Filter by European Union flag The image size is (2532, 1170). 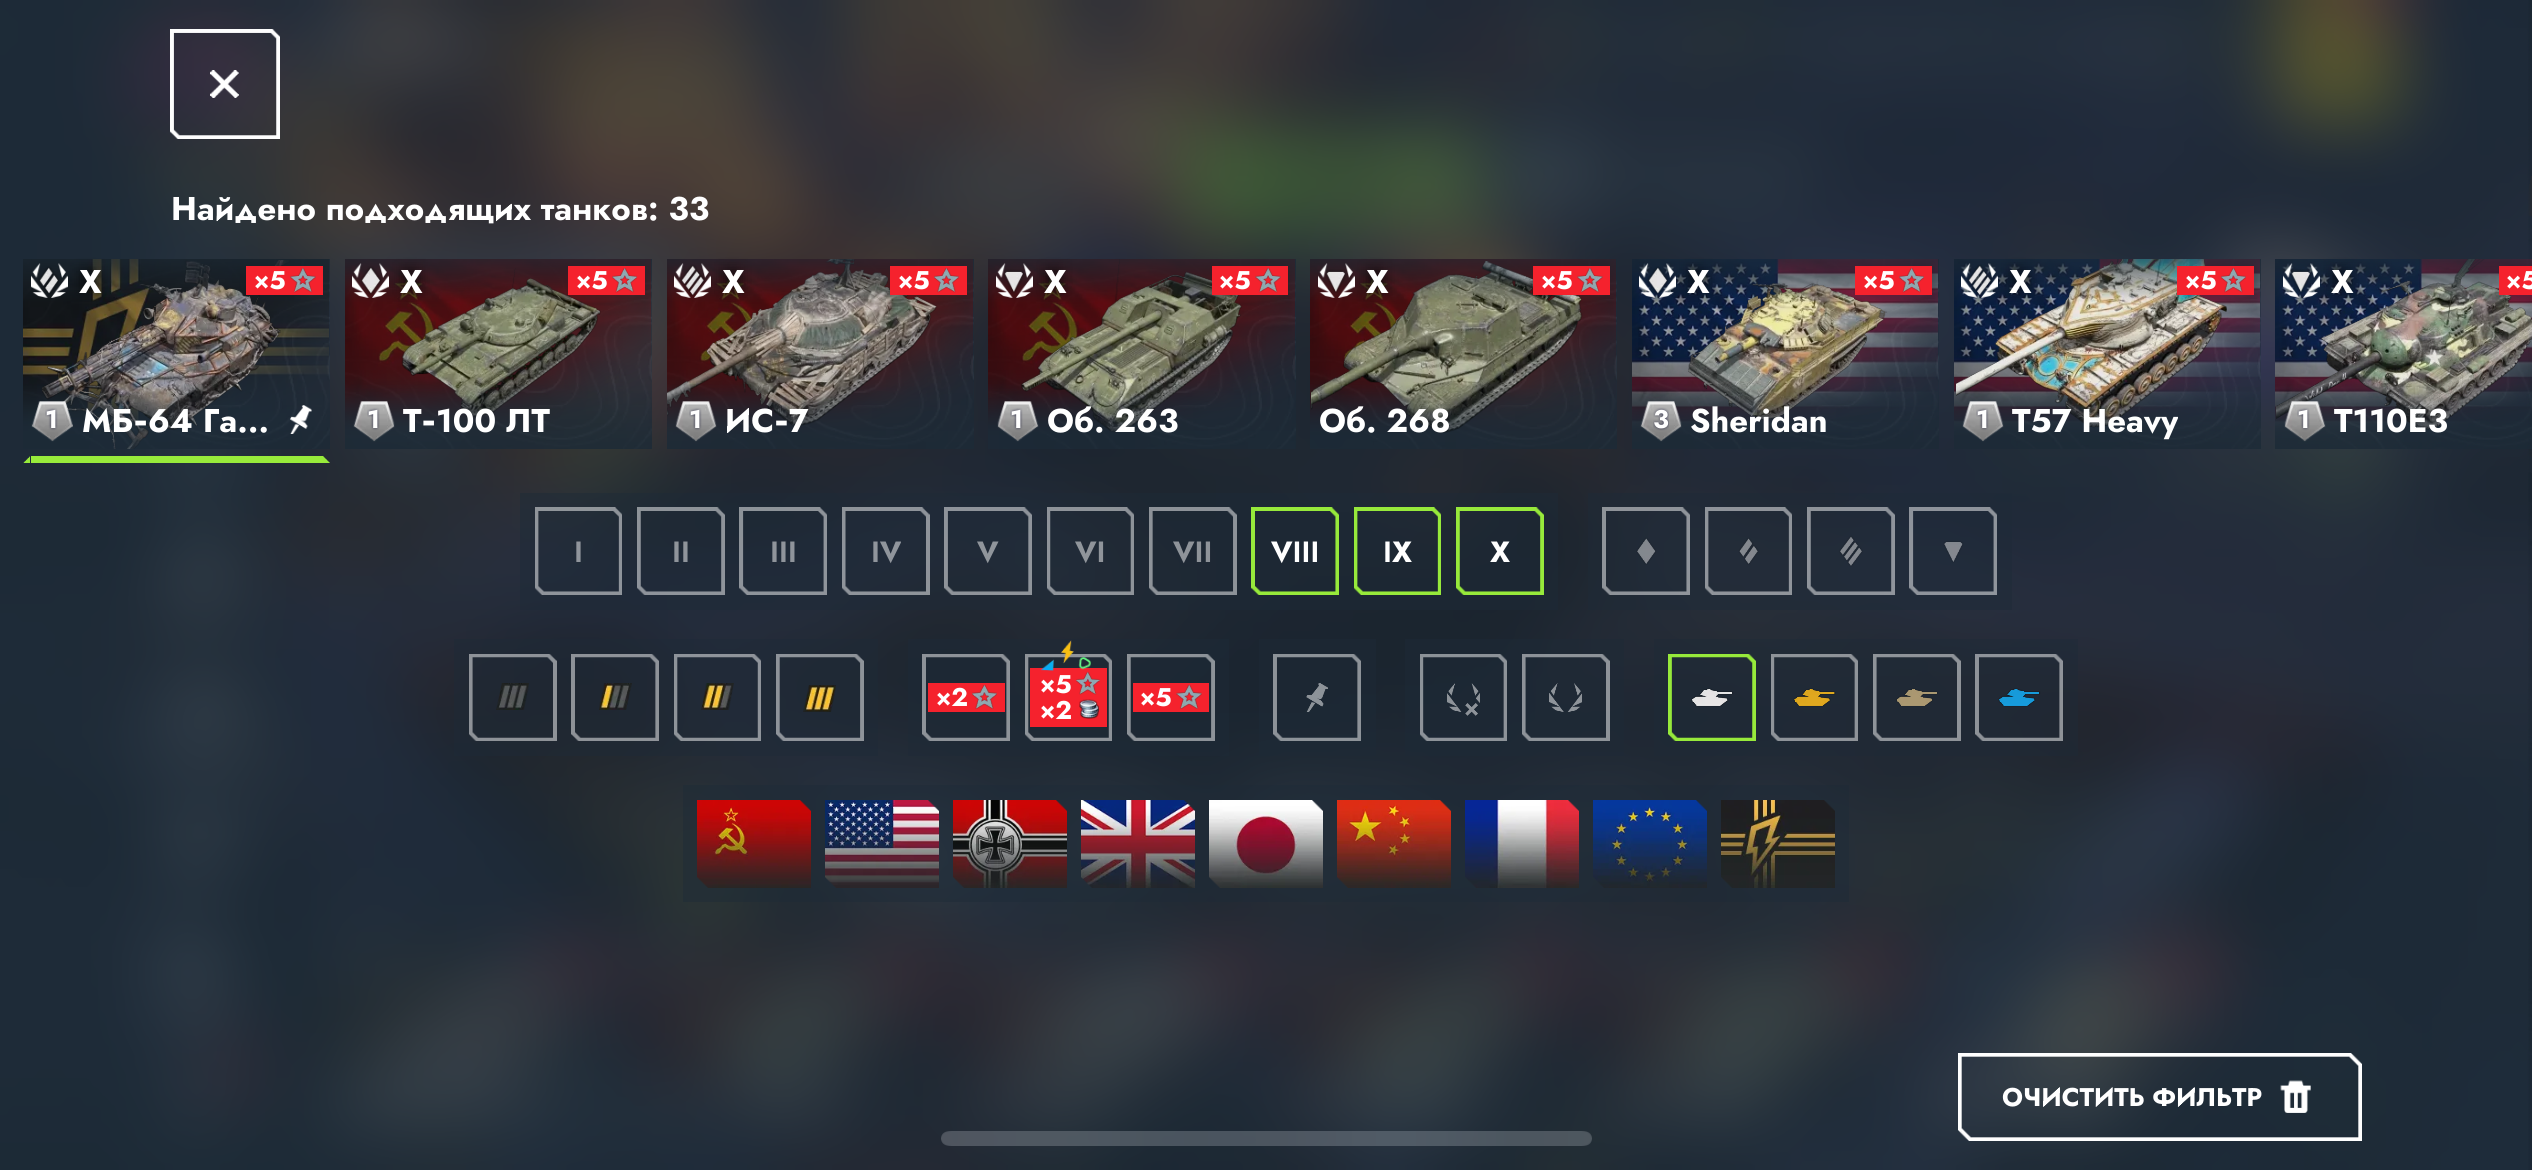pyautogui.click(x=1649, y=843)
